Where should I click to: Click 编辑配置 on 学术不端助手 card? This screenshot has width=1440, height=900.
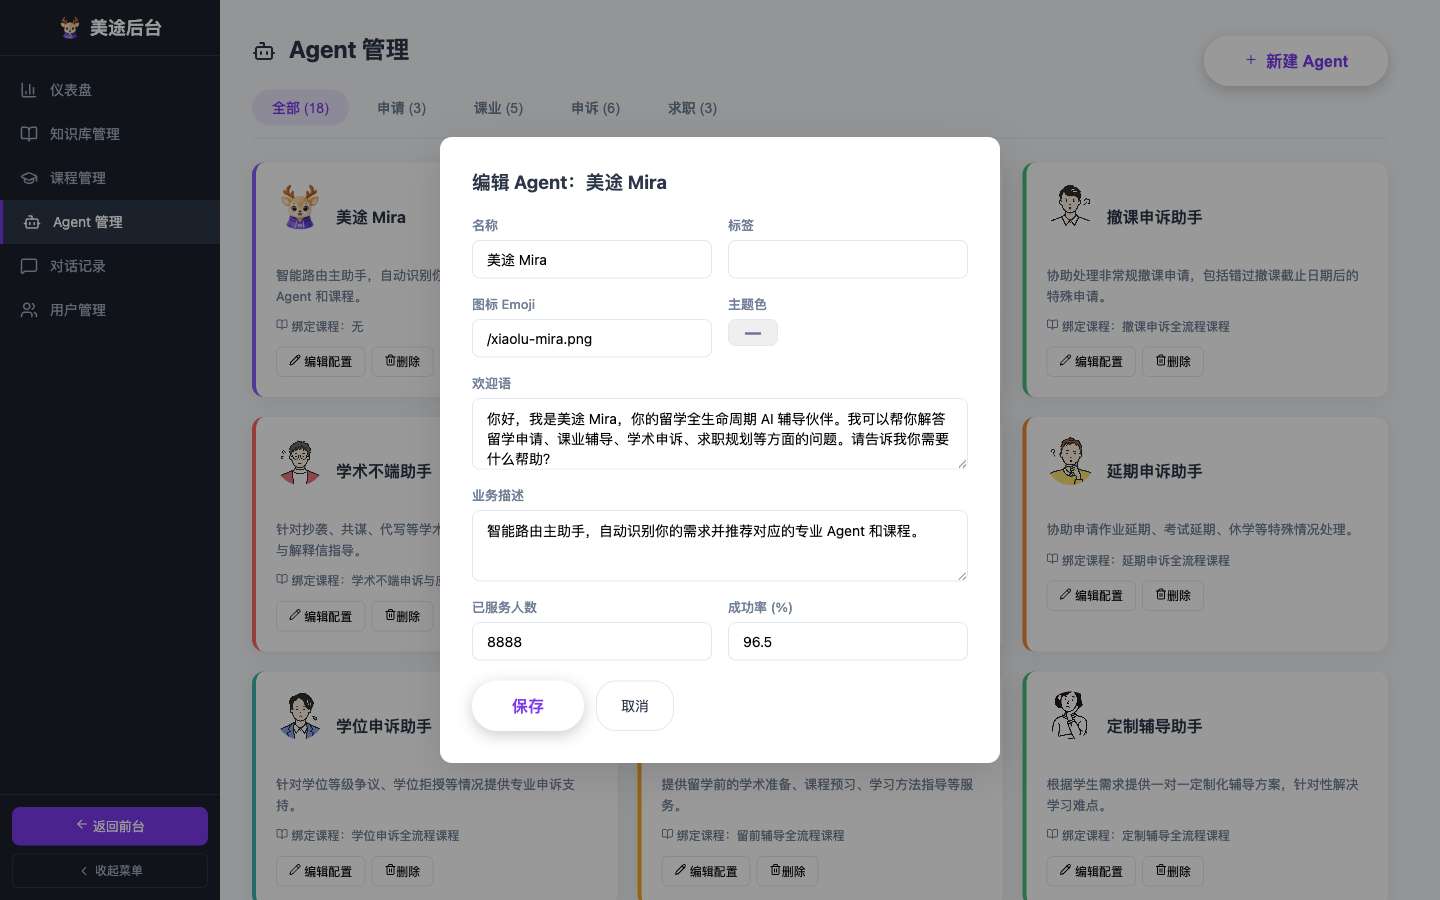(x=321, y=616)
